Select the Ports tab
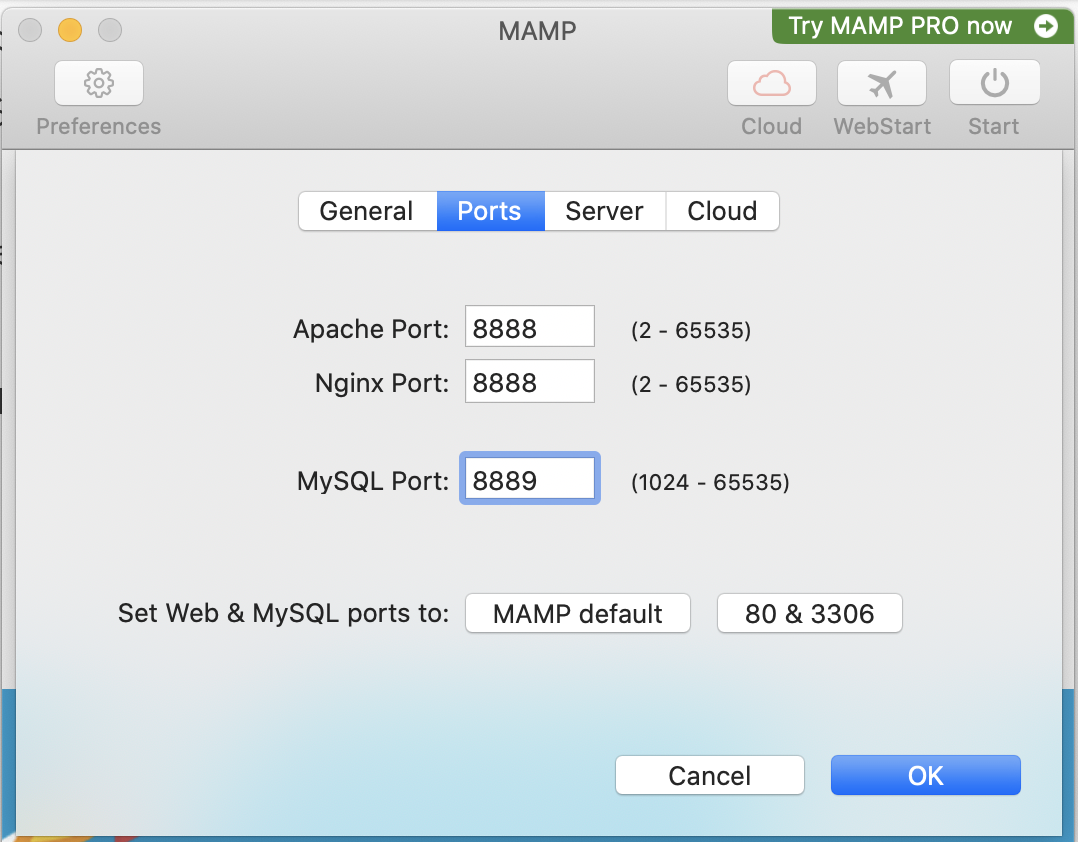 pyautogui.click(x=490, y=211)
